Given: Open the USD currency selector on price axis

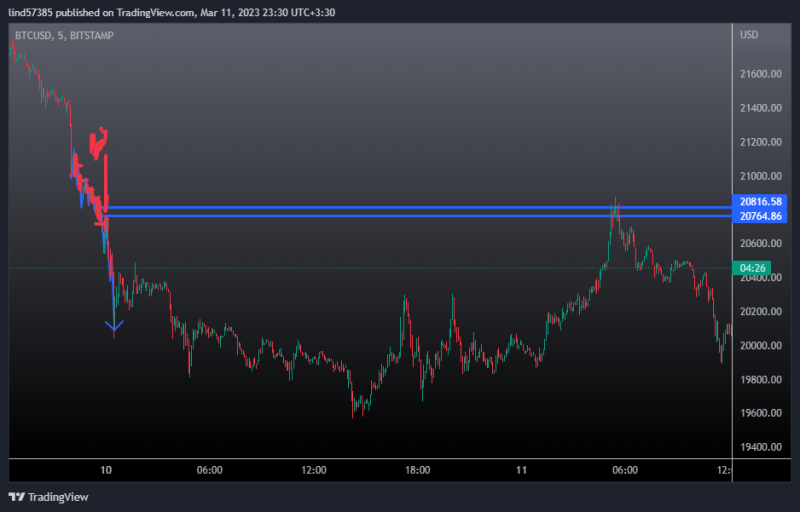Looking at the screenshot, I should pos(749,36).
